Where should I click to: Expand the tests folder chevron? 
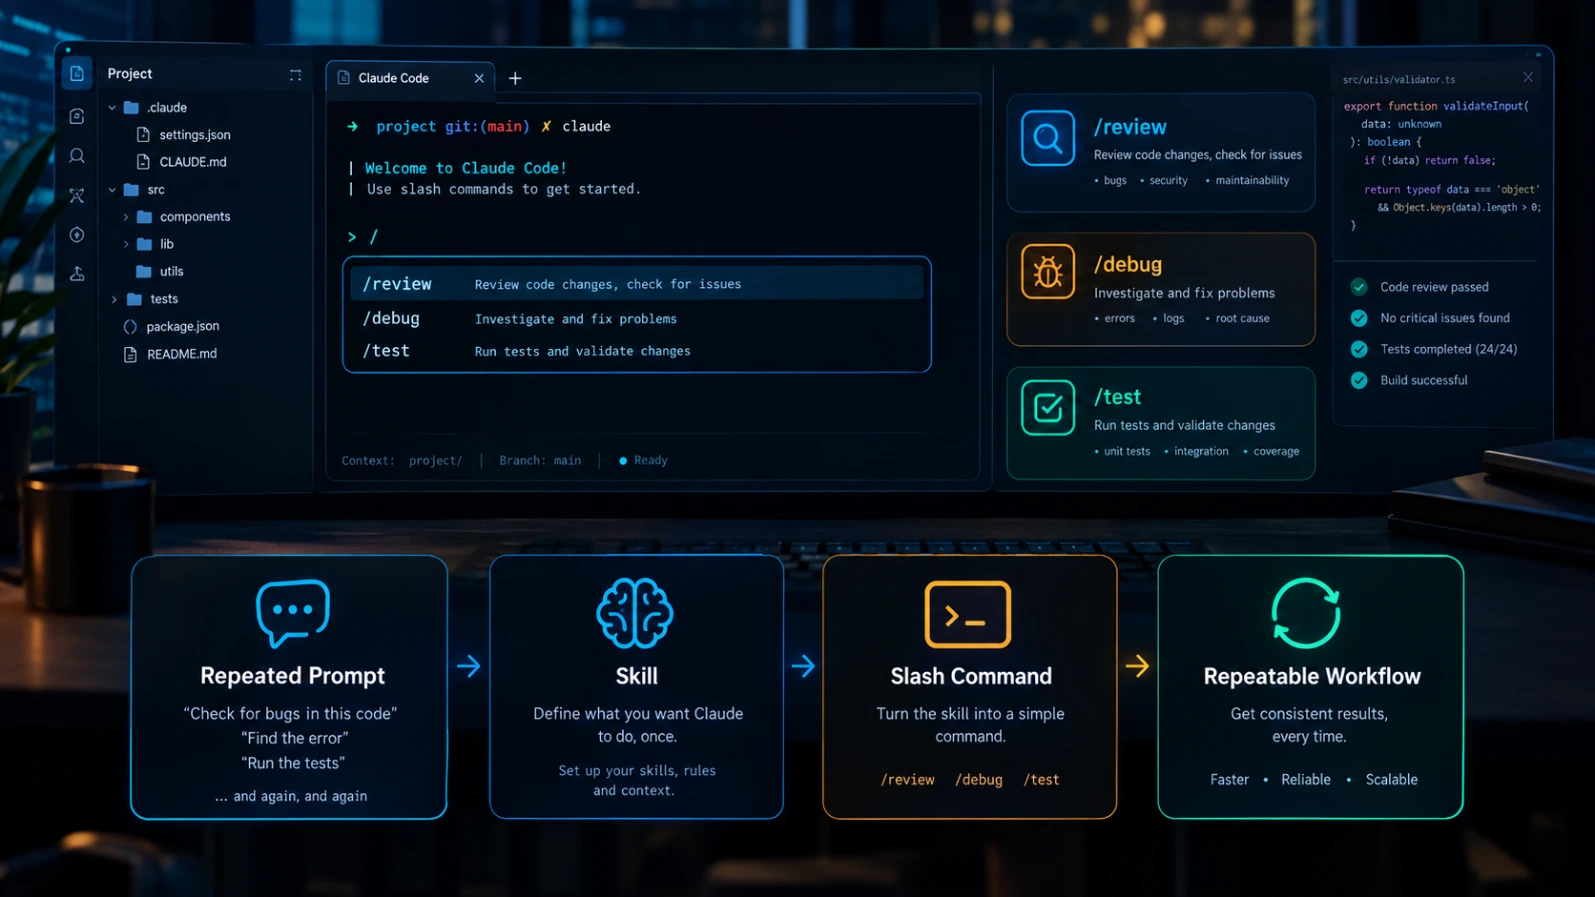coord(114,299)
